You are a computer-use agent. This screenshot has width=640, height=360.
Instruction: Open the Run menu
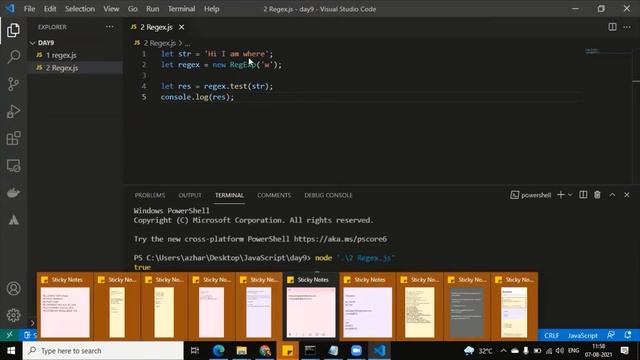(152, 9)
